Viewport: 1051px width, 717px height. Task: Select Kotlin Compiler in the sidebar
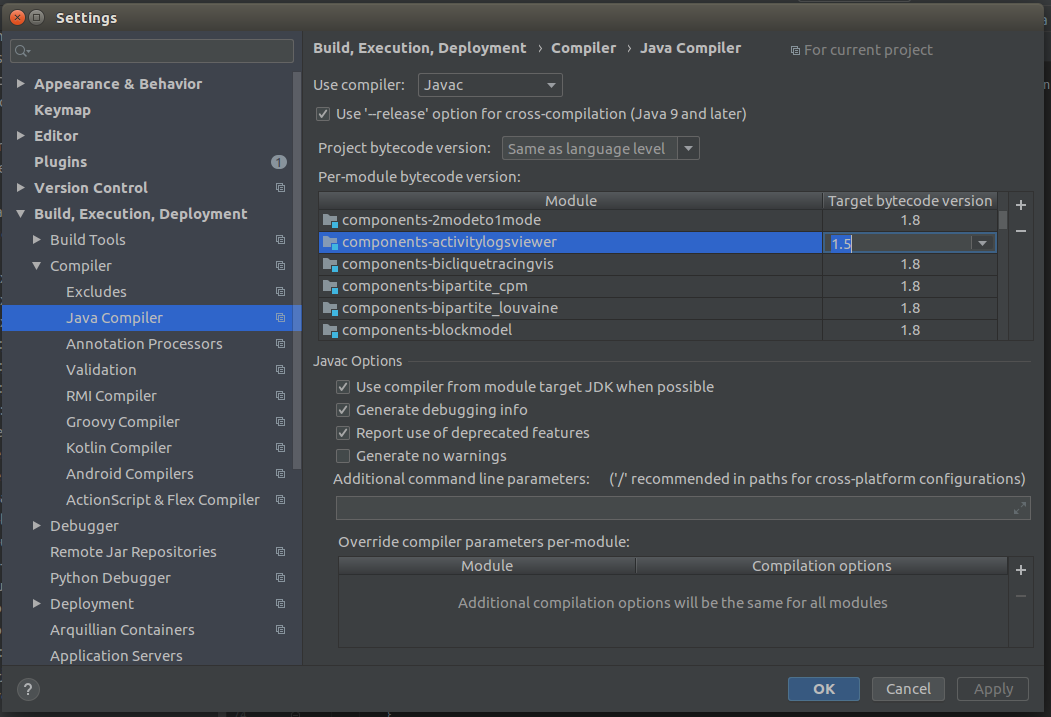point(118,447)
